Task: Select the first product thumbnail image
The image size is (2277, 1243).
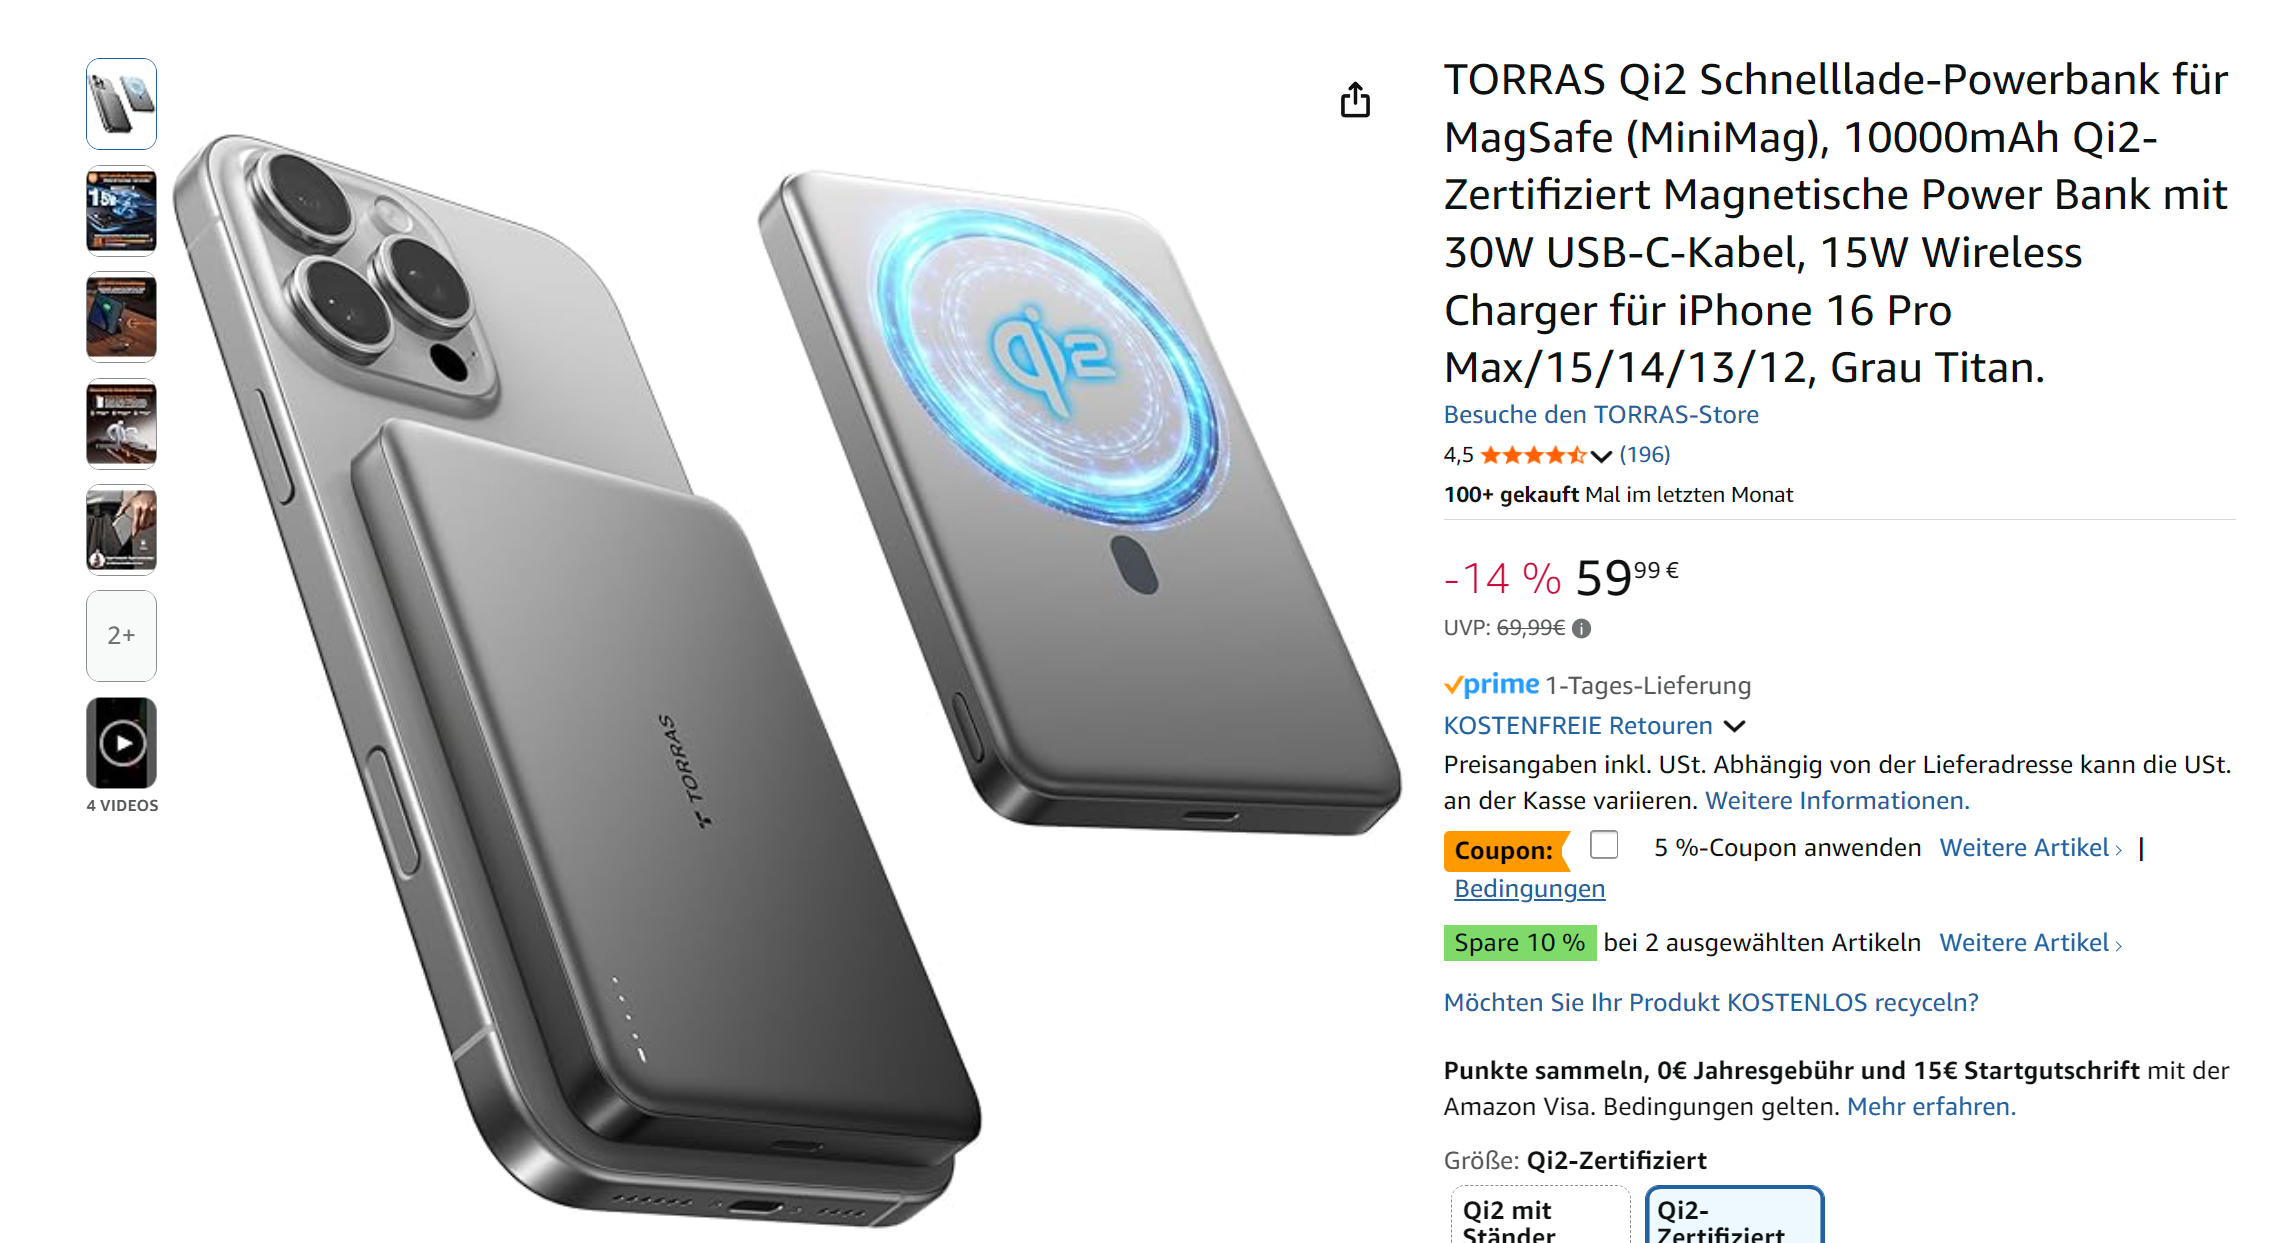Action: click(x=122, y=104)
